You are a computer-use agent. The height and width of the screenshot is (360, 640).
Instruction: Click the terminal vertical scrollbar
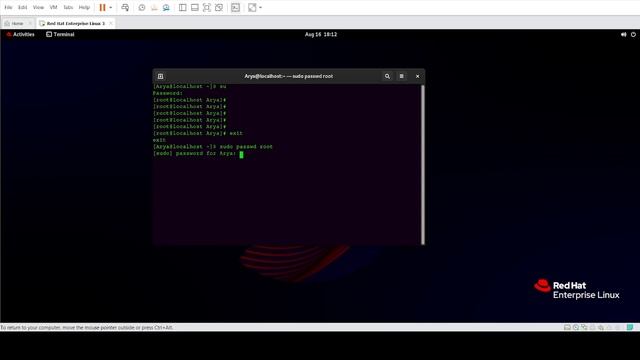pyautogui.click(x=423, y=164)
